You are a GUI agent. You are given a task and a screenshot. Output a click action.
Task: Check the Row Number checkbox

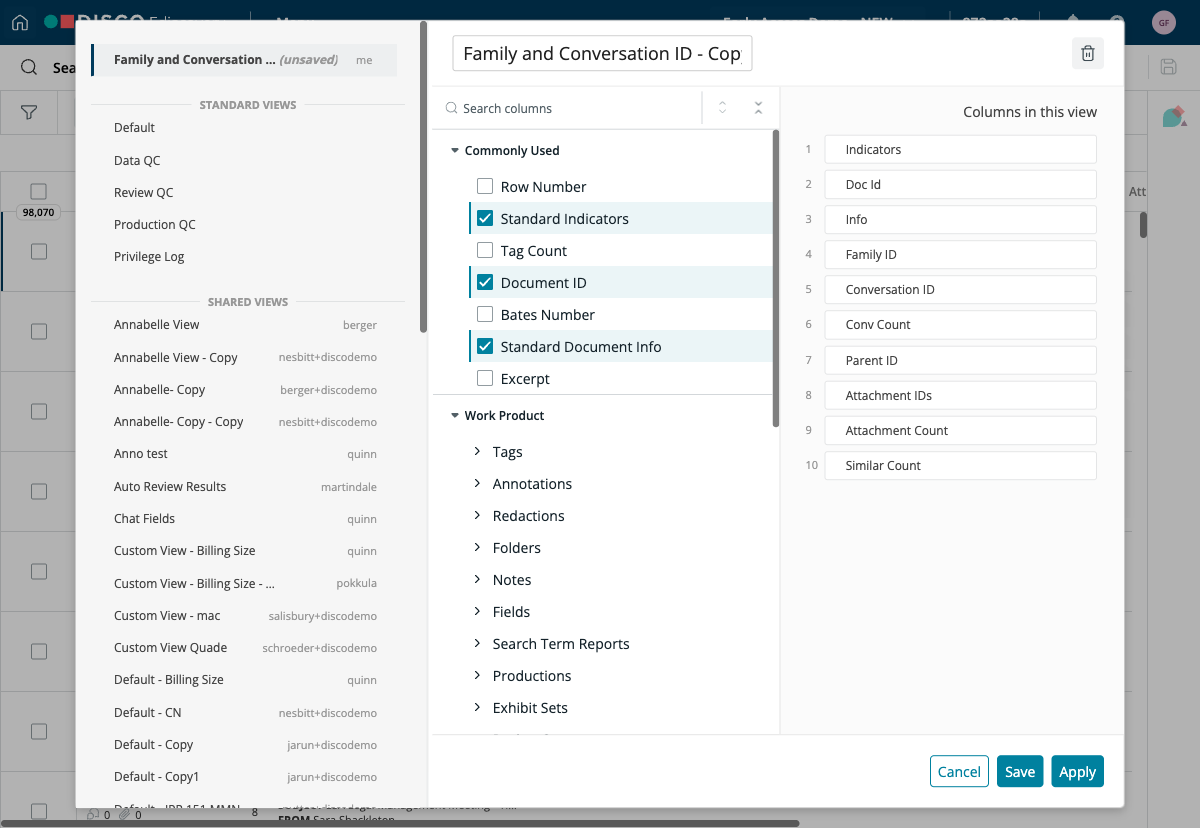point(485,186)
